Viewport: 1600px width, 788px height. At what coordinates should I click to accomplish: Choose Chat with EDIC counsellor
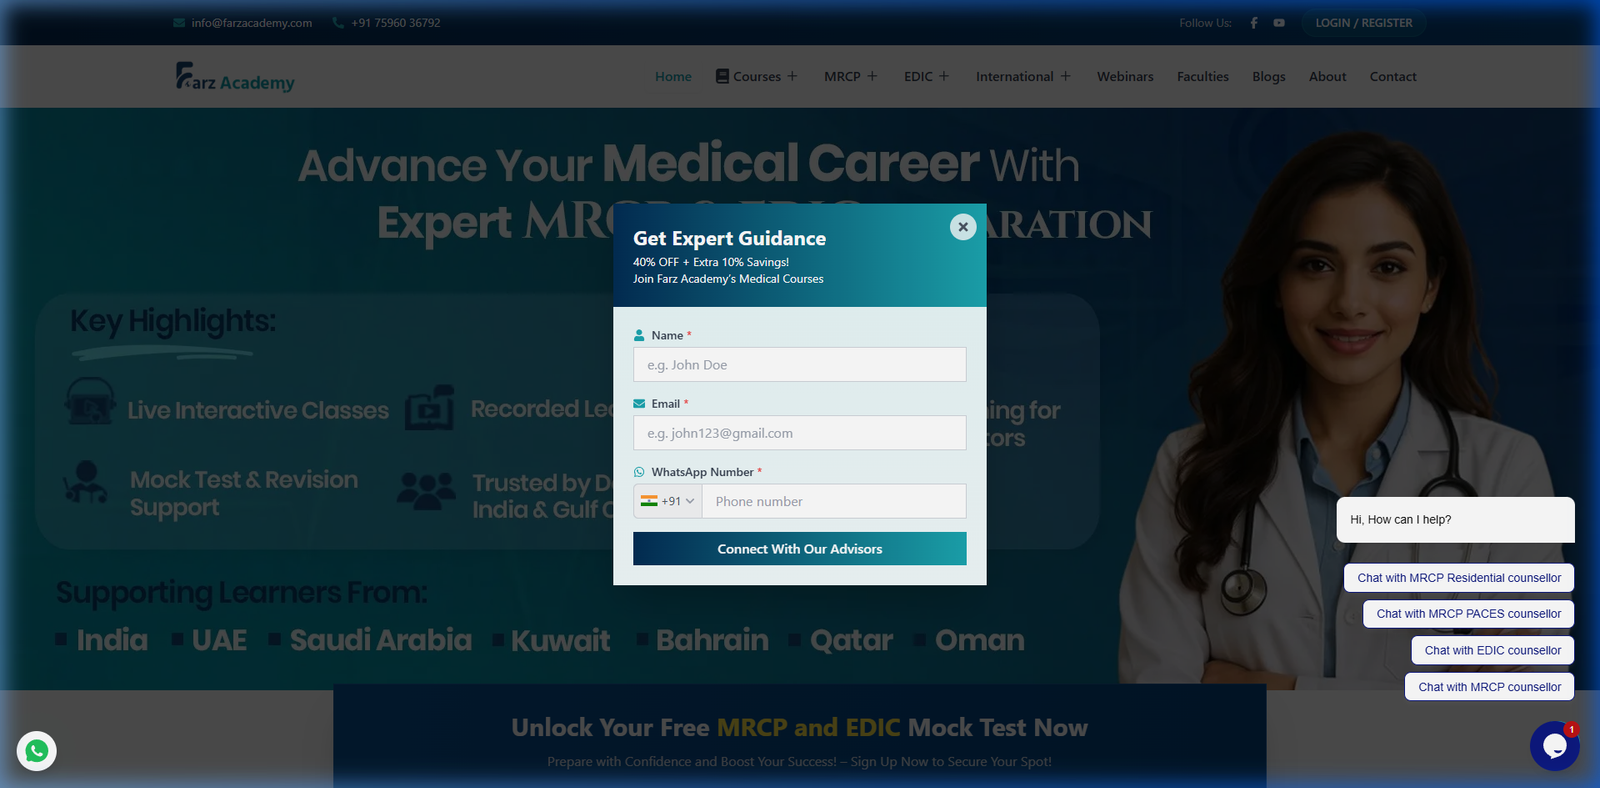coord(1493,650)
